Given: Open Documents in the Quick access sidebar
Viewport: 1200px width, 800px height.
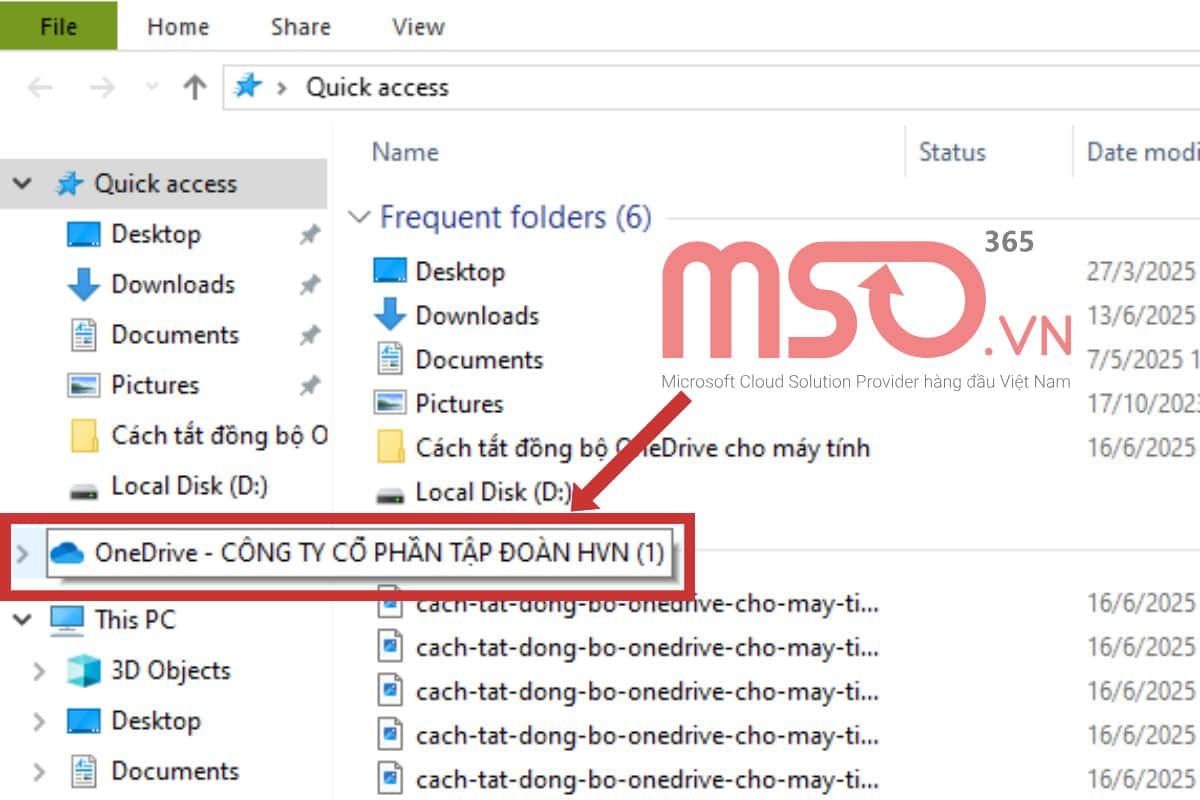Looking at the screenshot, I should pyautogui.click(x=175, y=334).
